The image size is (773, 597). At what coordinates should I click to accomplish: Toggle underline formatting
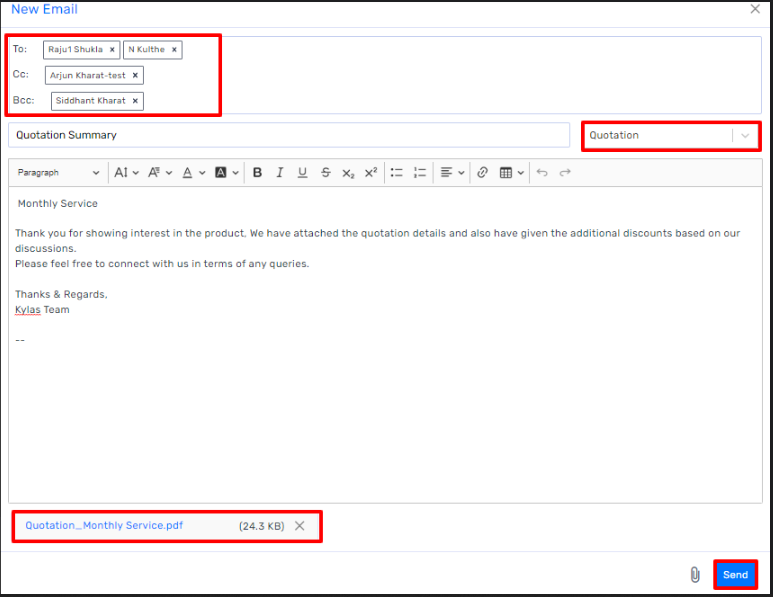[302, 173]
